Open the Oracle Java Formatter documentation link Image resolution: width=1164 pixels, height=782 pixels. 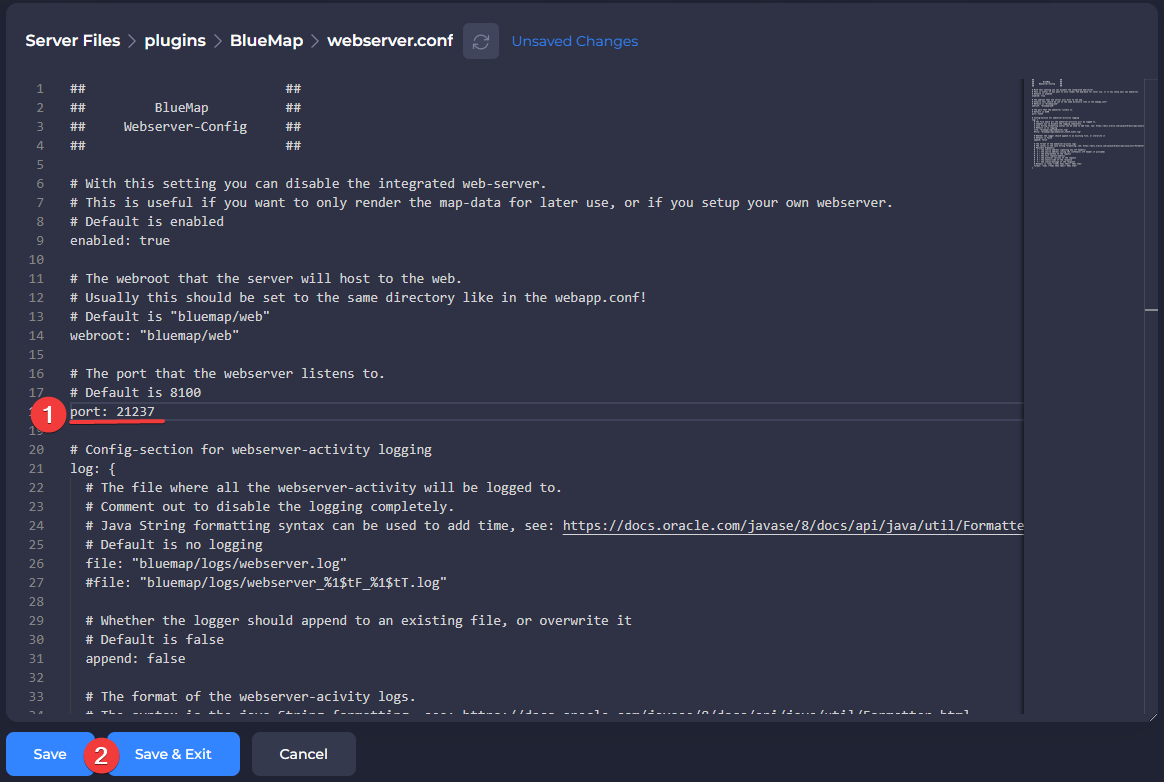pos(790,525)
